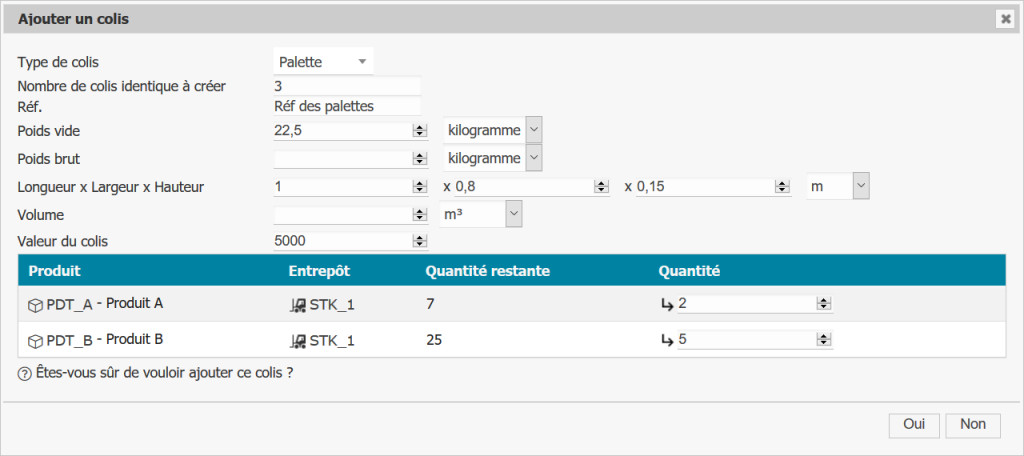
Task: Click the arrow icon beside Produit A quantity
Action: tap(666, 304)
